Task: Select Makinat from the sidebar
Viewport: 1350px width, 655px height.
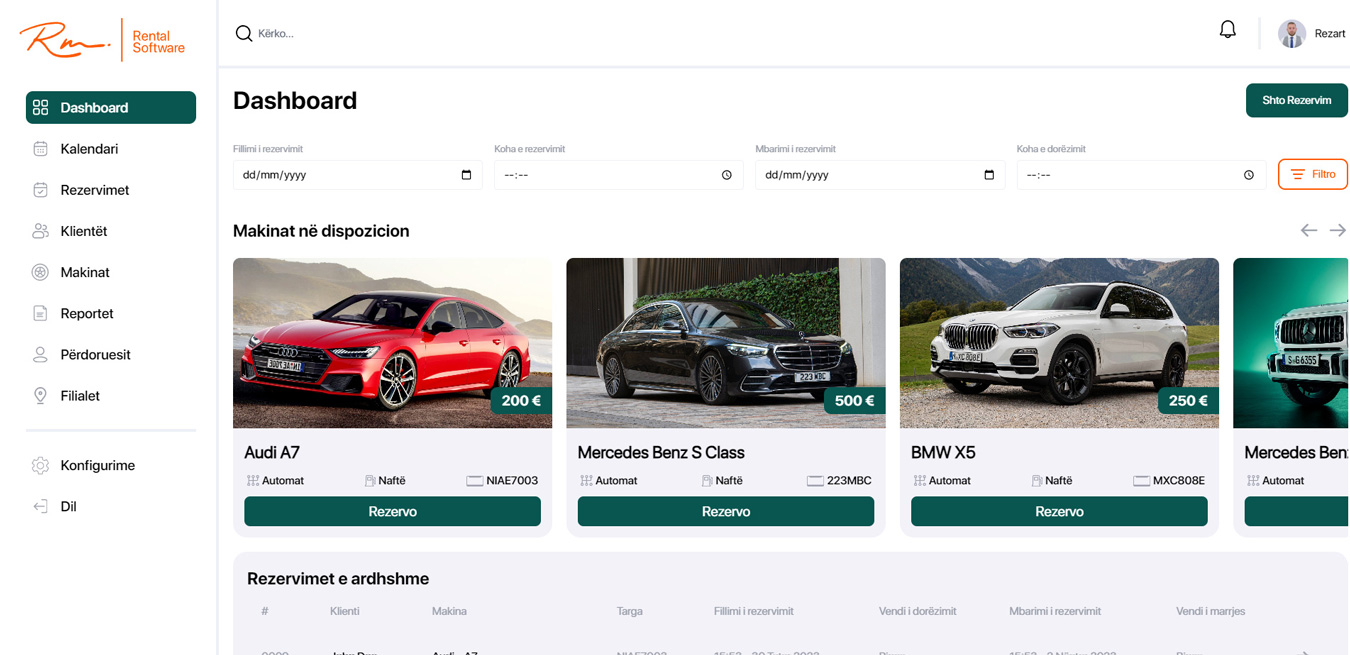Action: [85, 272]
